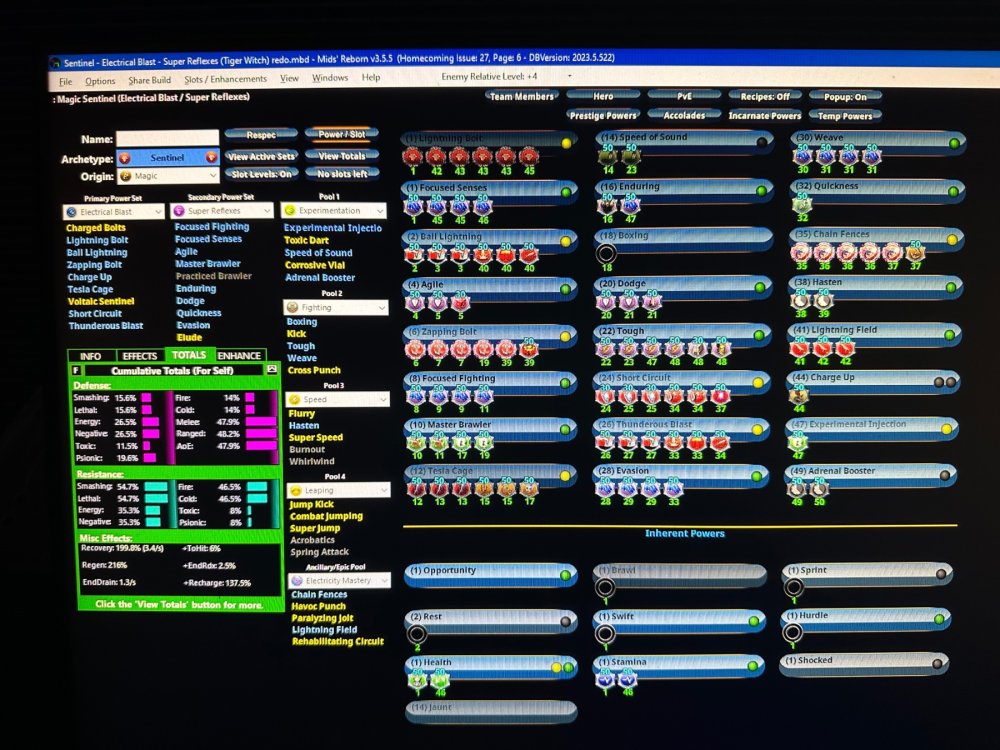Image resolution: width=1000 pixels, height=750 pixels.
Task: Click the F lock icon in Totals panel
Action: [75, 370]
